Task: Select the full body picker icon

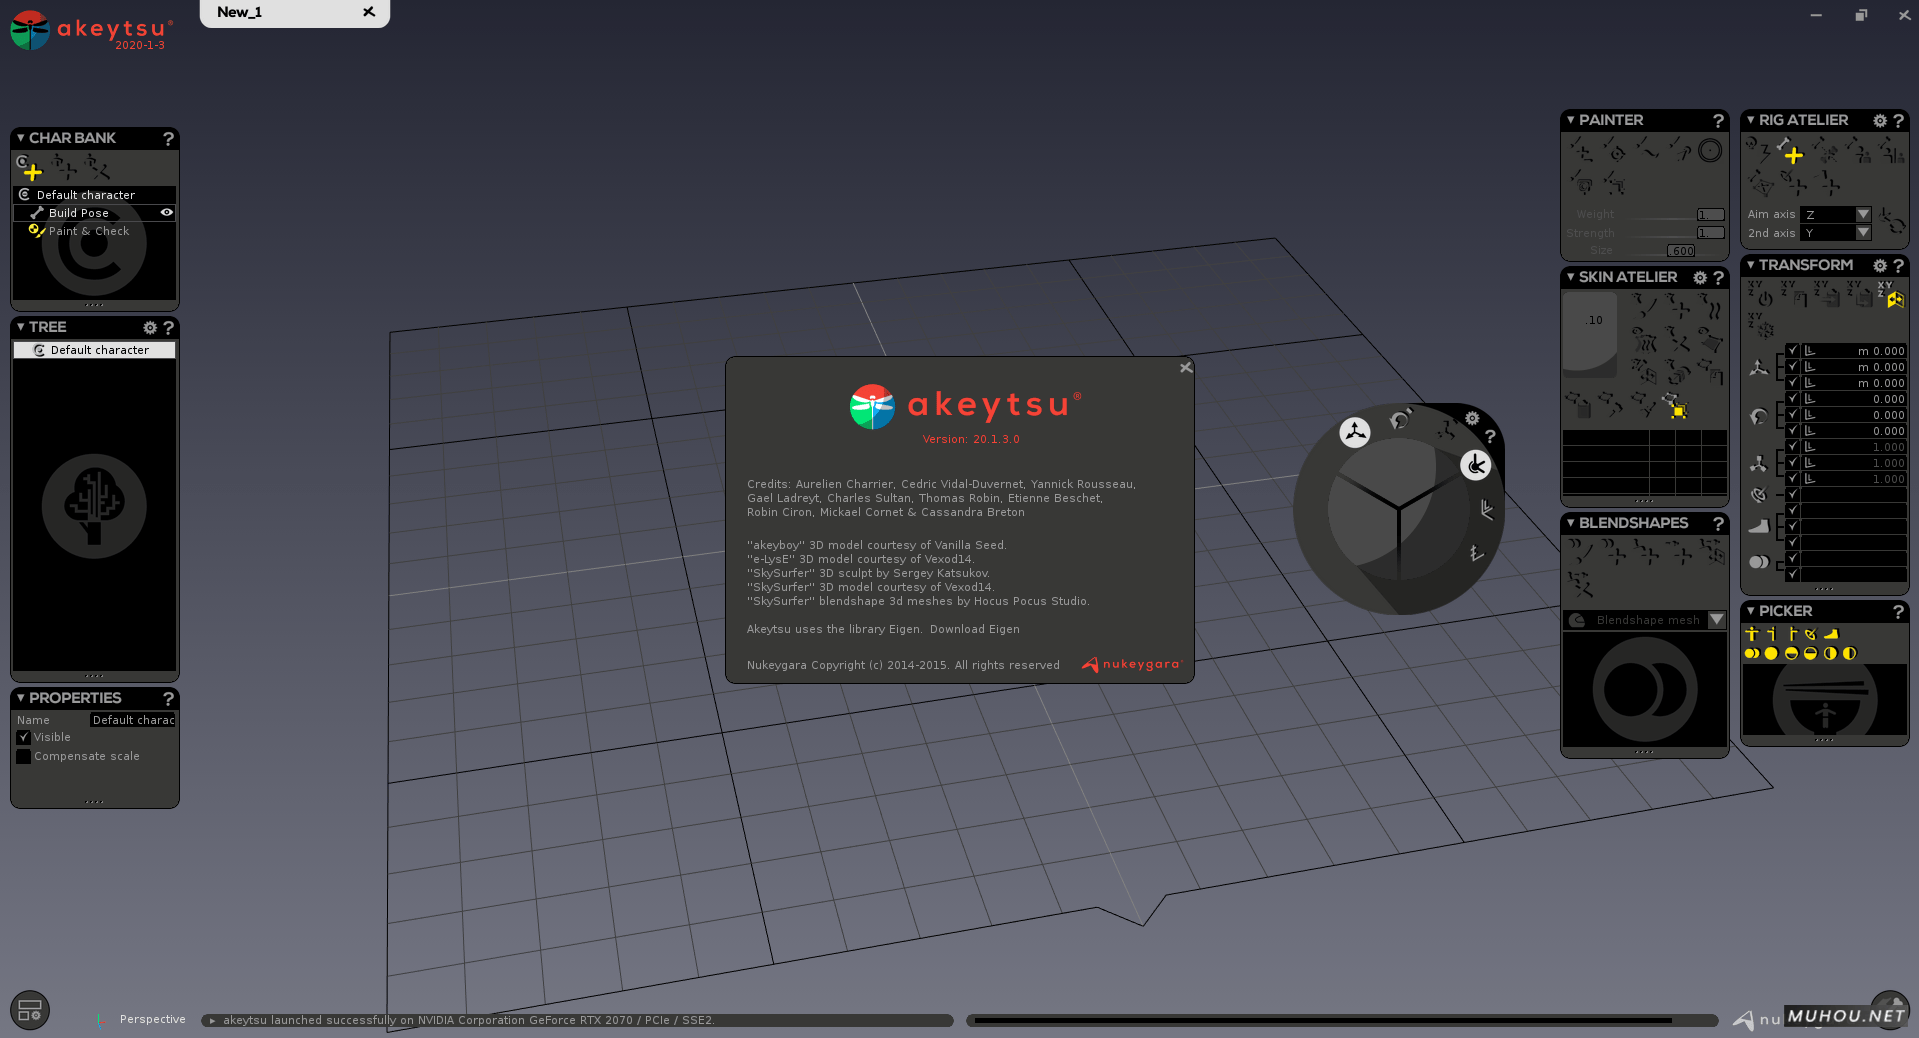Action: click(1751, 634)
